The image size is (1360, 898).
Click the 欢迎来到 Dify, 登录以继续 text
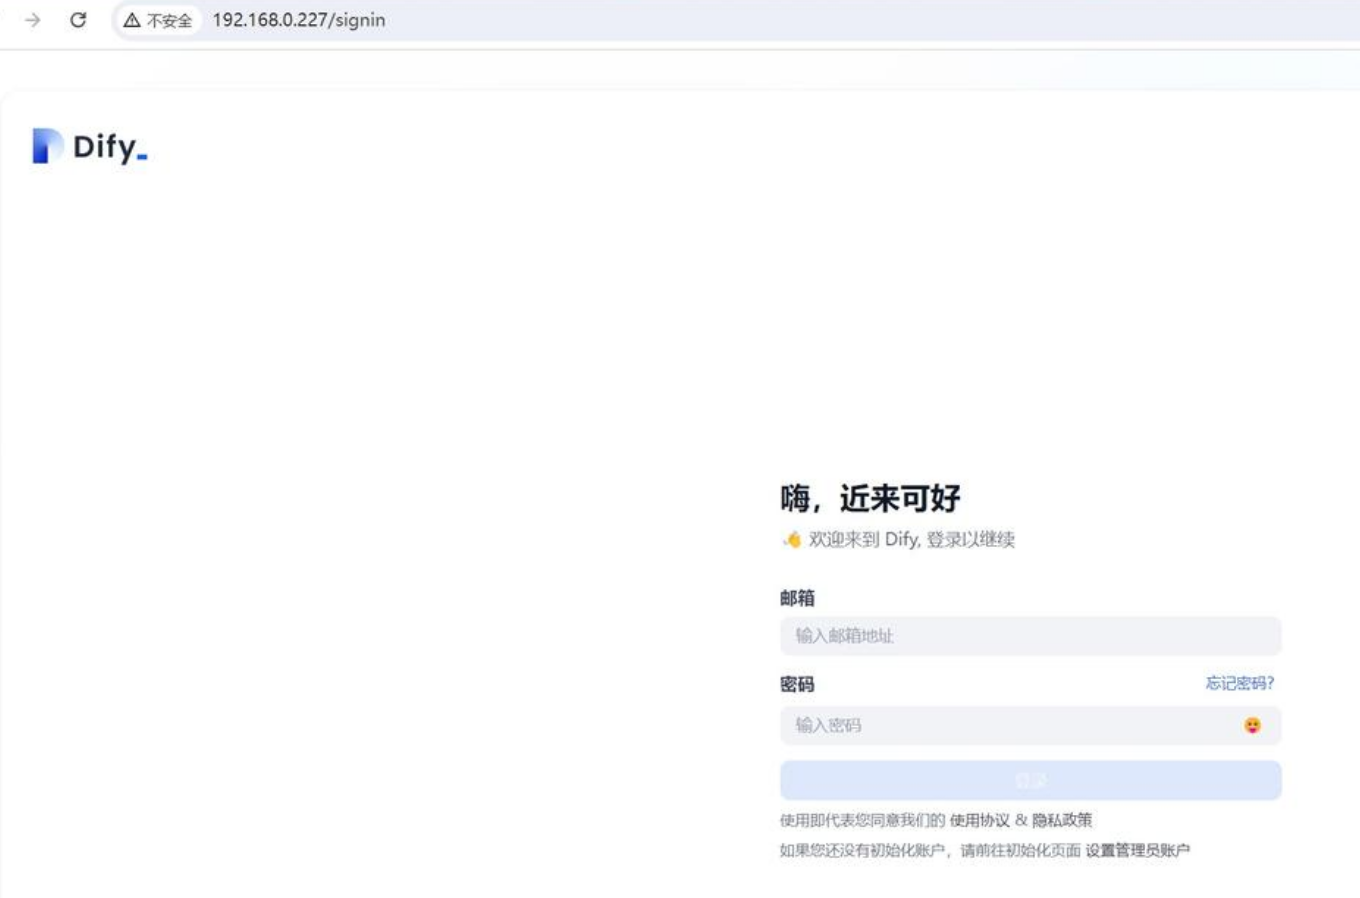tap(911, 540)
